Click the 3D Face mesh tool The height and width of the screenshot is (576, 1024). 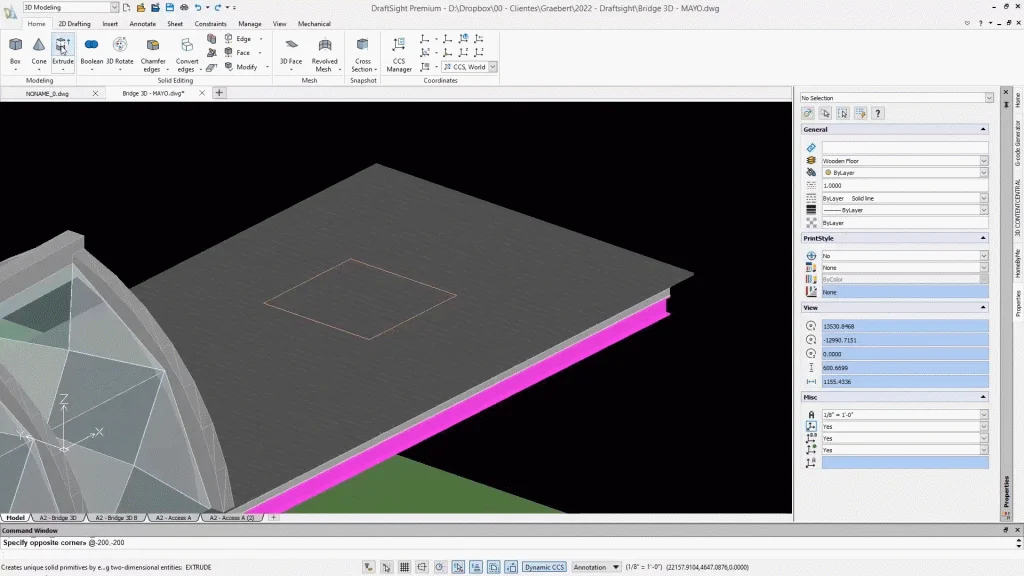[291, 51]
